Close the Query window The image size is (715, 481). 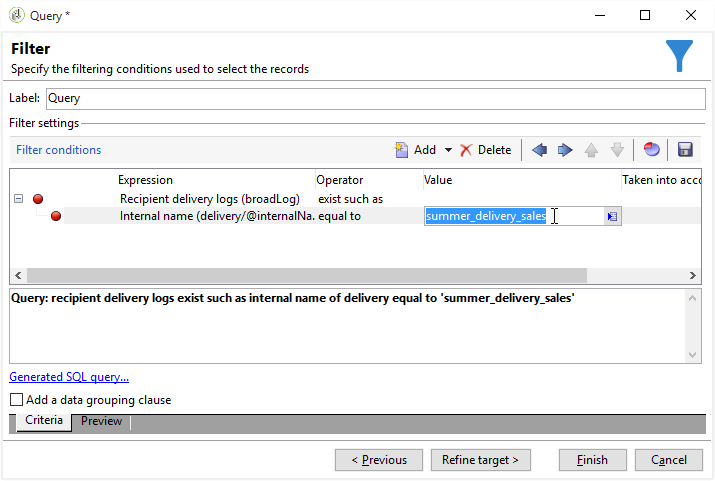(x=691, y=15)
